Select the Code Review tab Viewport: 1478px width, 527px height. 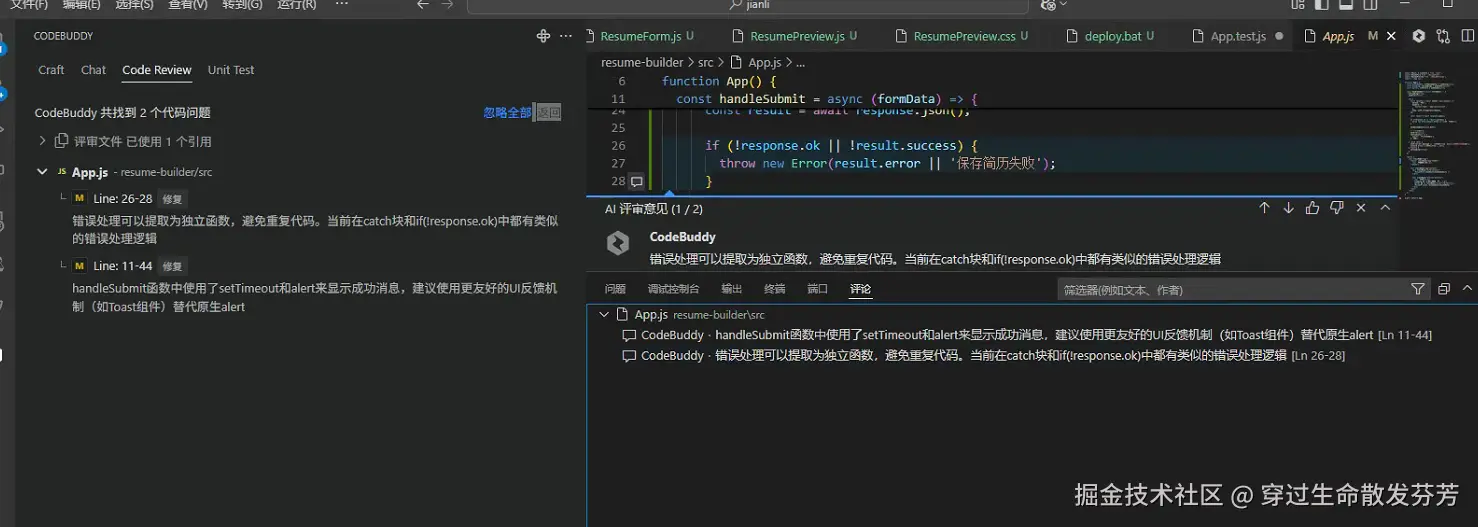157,70
